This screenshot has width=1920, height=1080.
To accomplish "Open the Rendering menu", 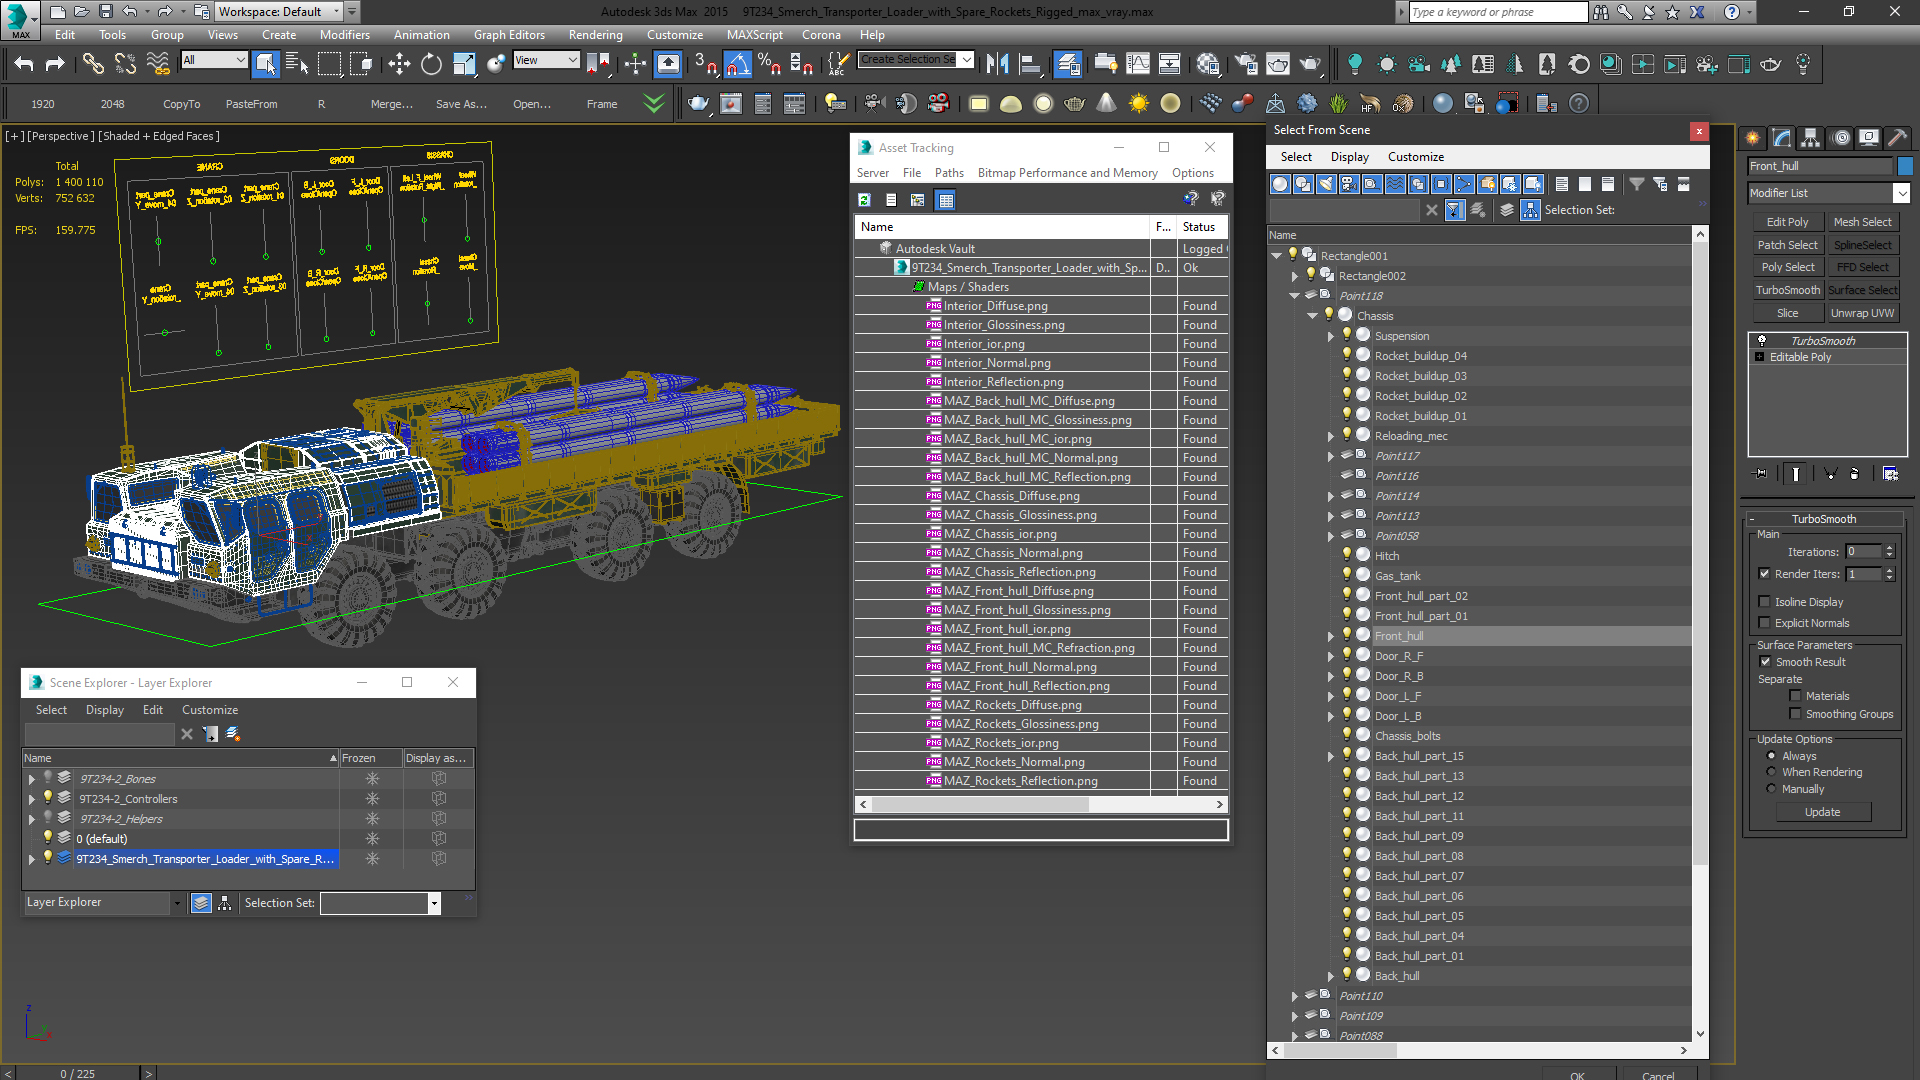I will click(596, 35).
